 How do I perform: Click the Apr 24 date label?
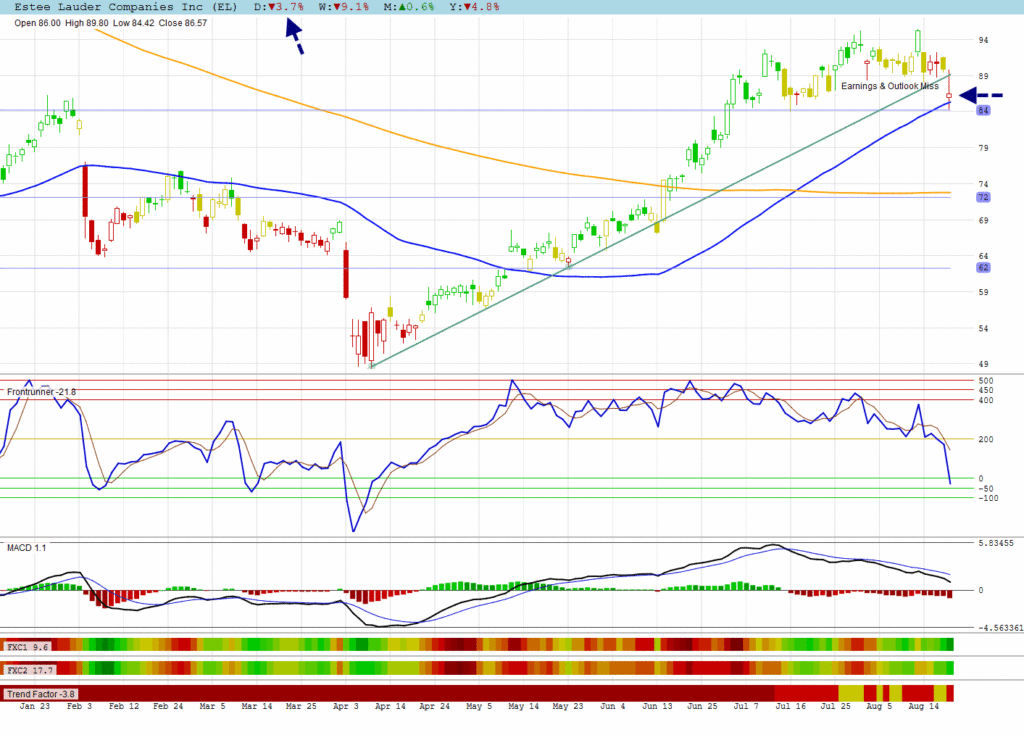434,706
